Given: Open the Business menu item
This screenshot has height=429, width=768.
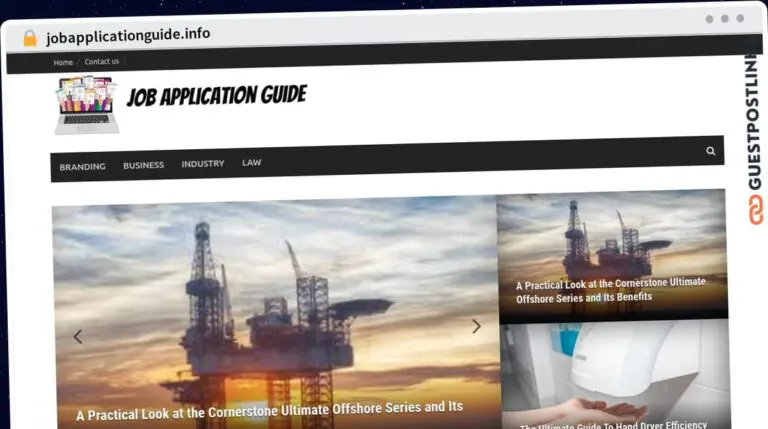Looking at the screenshot, I should coord(144,165).
